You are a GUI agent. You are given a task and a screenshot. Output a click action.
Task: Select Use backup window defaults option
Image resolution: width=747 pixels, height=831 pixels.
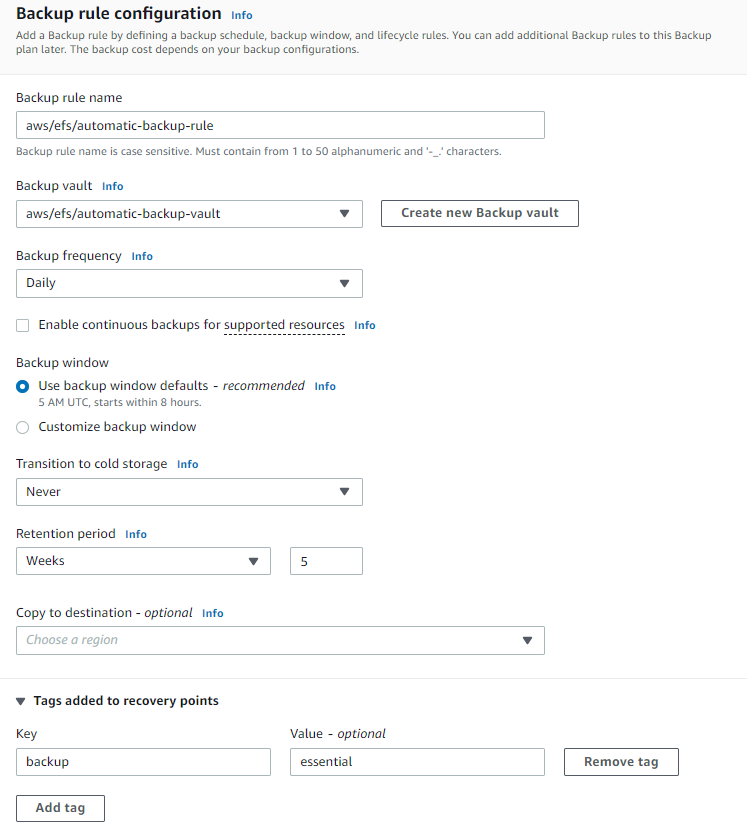(x=22, y=386)
